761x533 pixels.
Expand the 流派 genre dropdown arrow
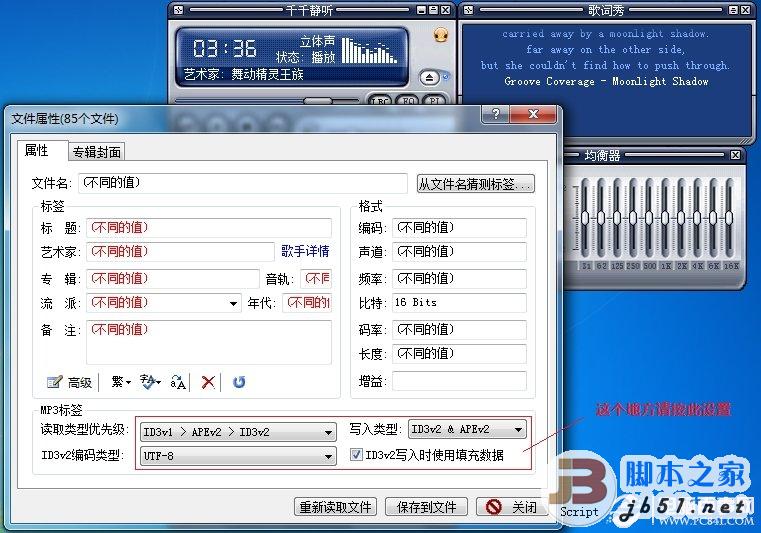pyautogui.click(x=233, y=303)
